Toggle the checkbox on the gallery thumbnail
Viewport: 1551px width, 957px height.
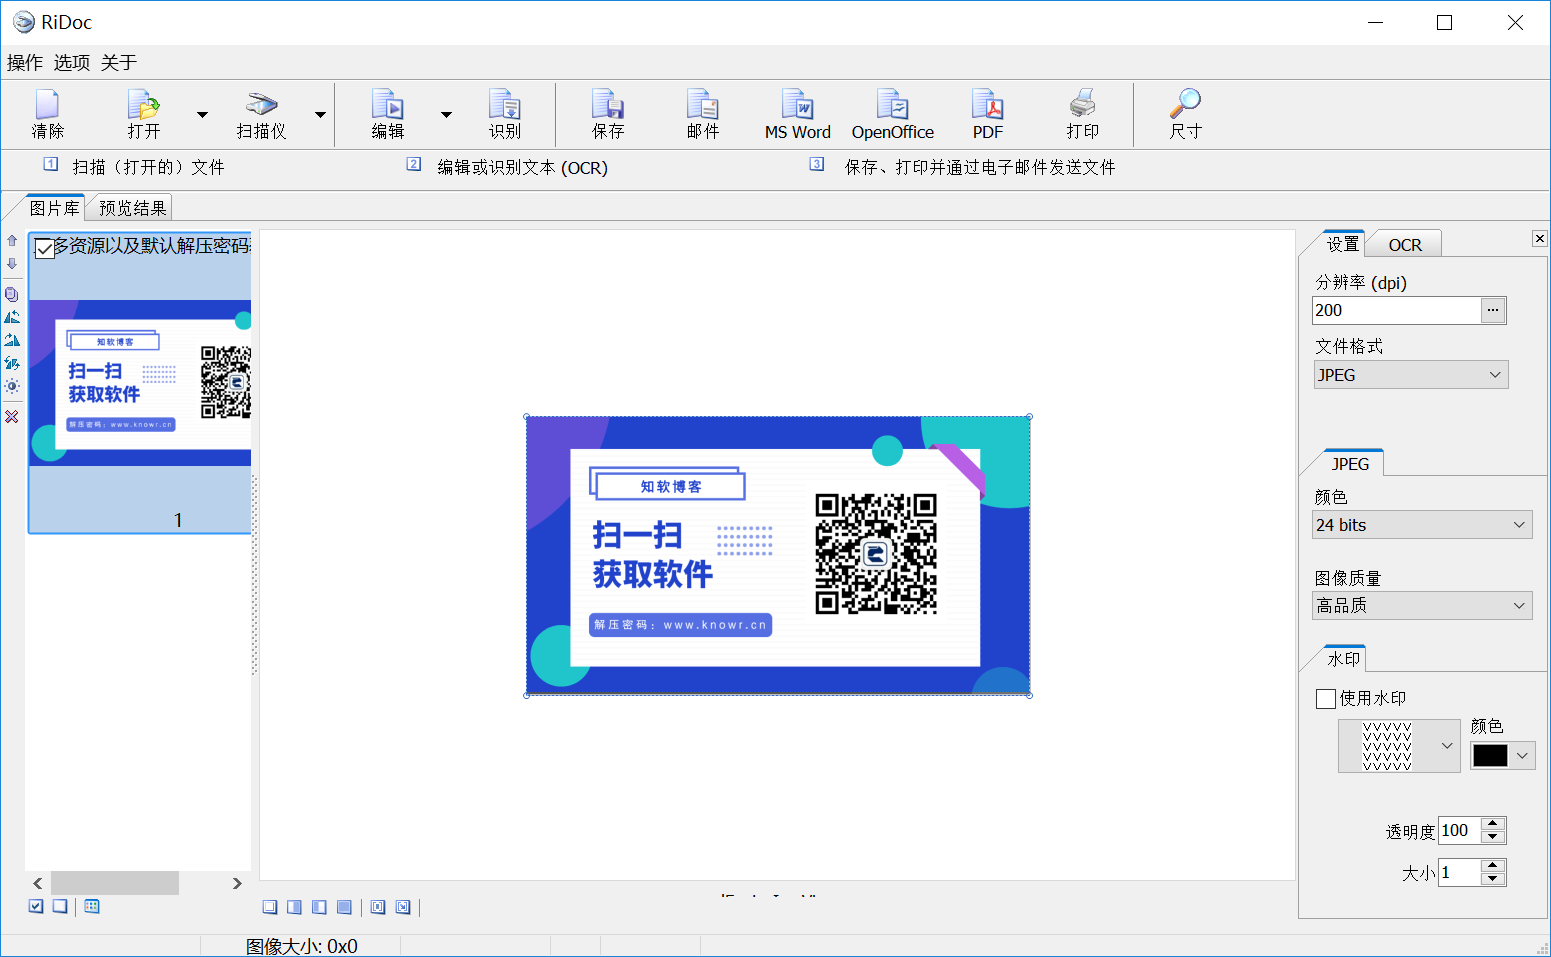[44, 248]
